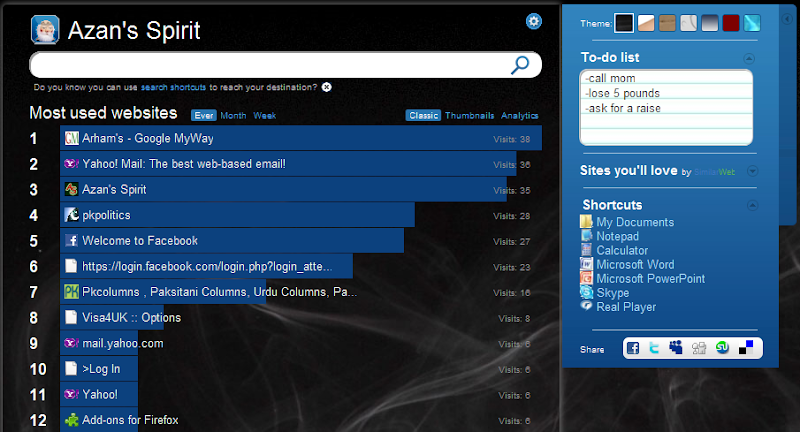800x432 pixels.
Task: Choose the light gray theme swatch
Action: [688, 23]
